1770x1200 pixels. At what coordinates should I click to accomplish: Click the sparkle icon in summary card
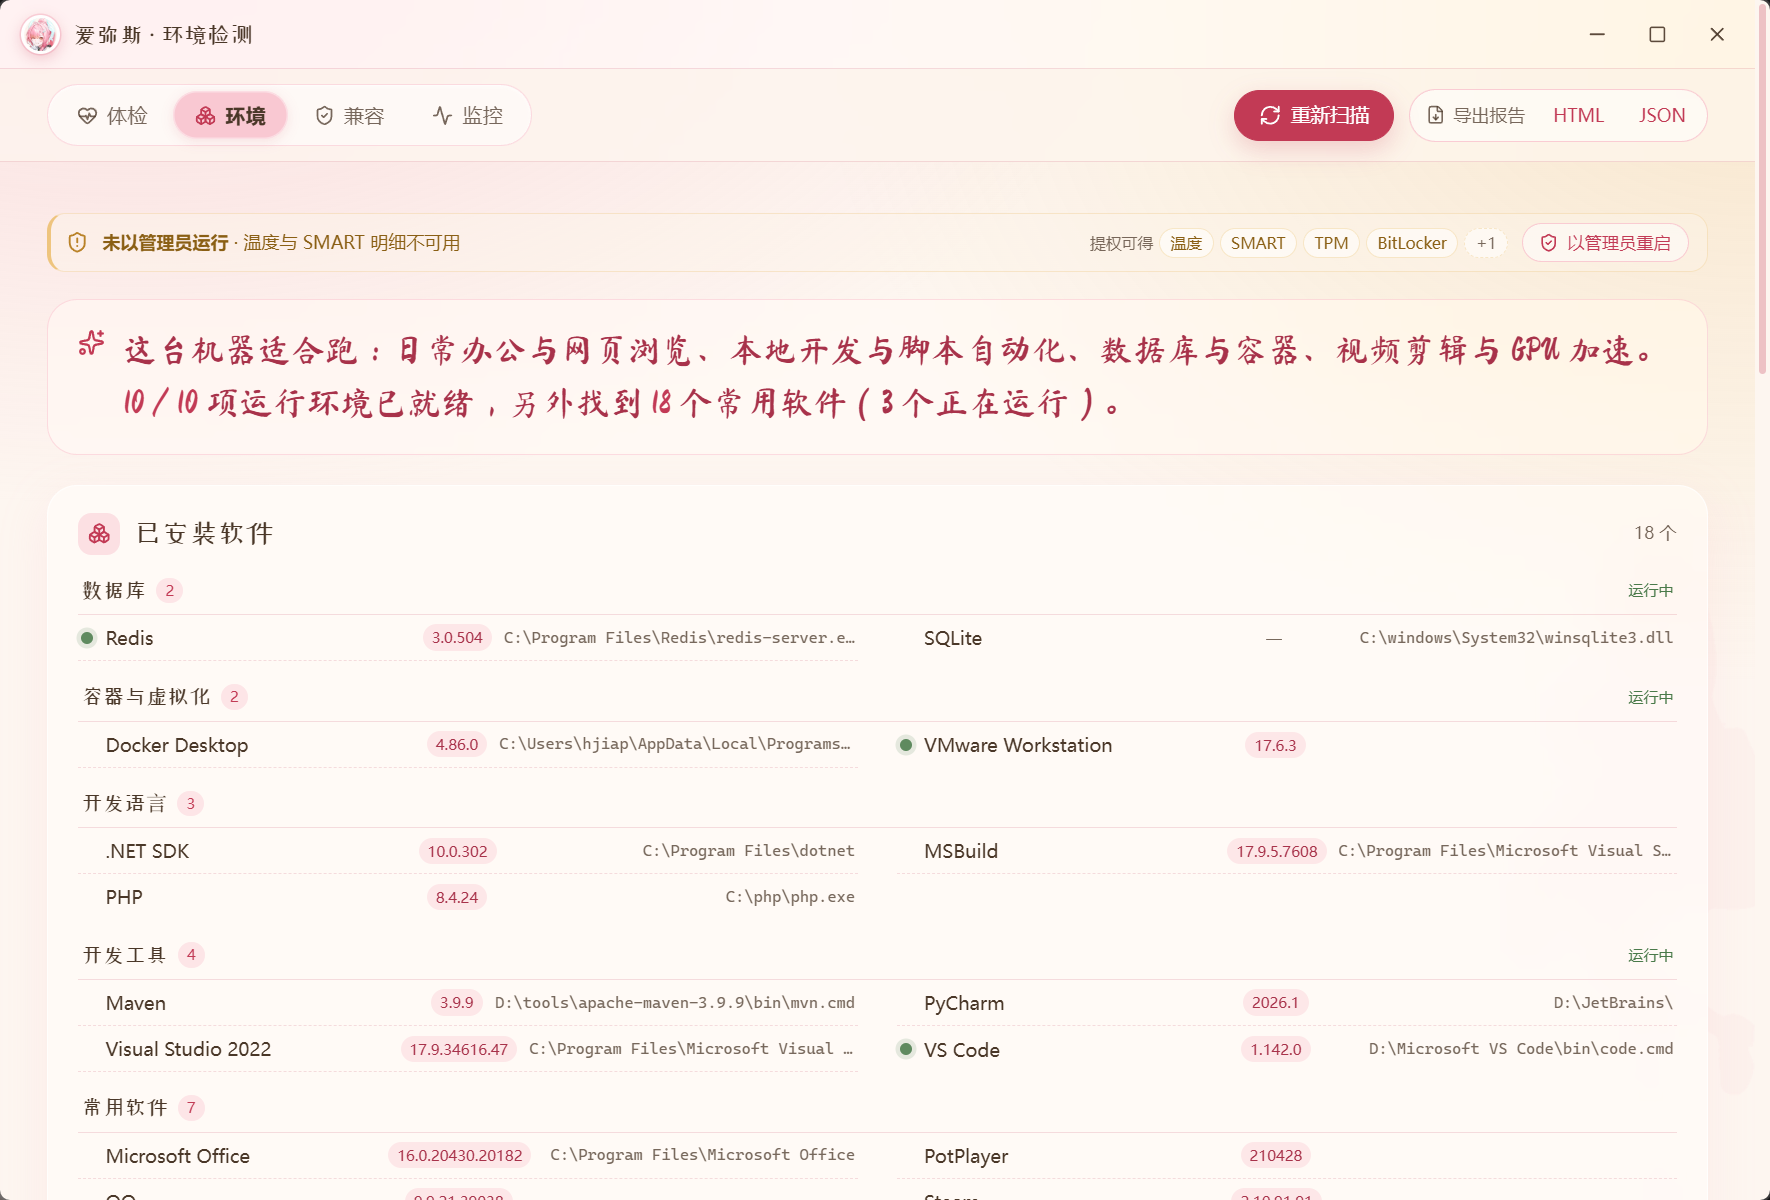(91, 344)
